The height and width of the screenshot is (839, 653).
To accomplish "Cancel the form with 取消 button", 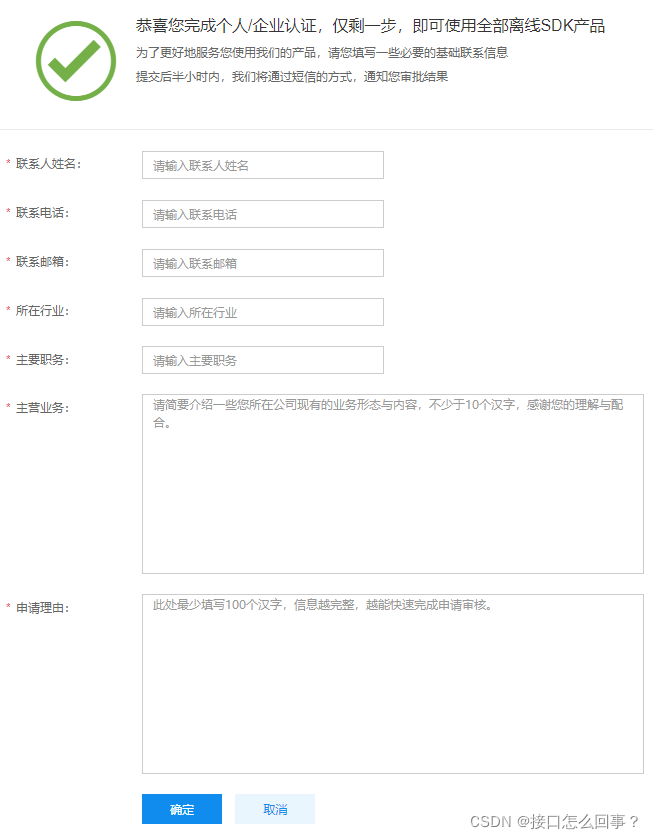I will [x=275, y=809].
